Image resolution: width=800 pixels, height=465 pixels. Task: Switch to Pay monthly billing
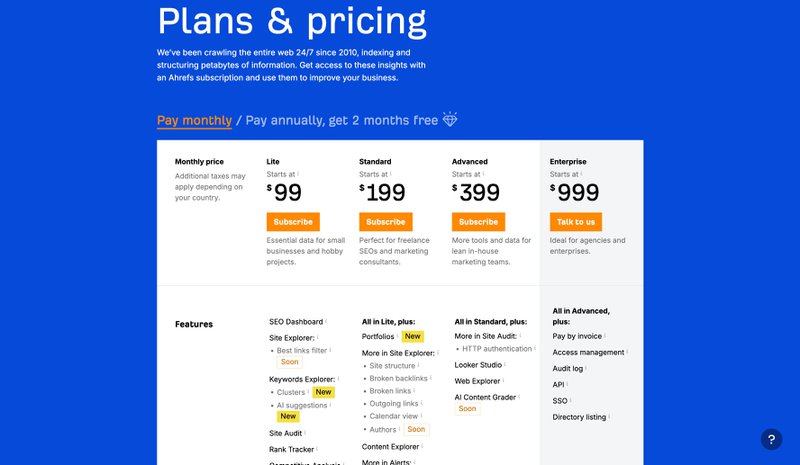click(194, 120)
